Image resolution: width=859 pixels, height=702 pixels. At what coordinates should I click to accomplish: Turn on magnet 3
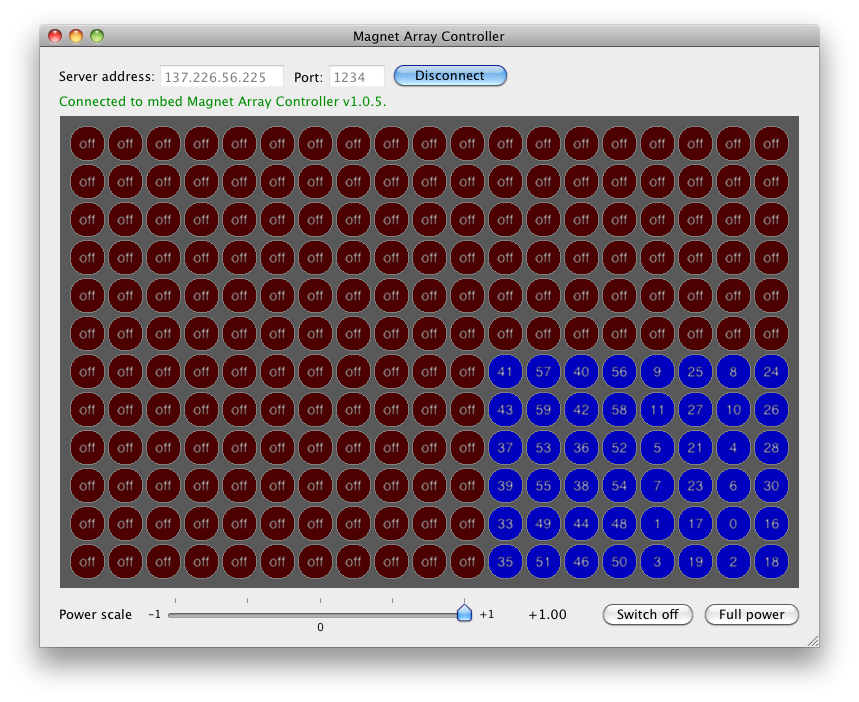[x=657, y=562]
